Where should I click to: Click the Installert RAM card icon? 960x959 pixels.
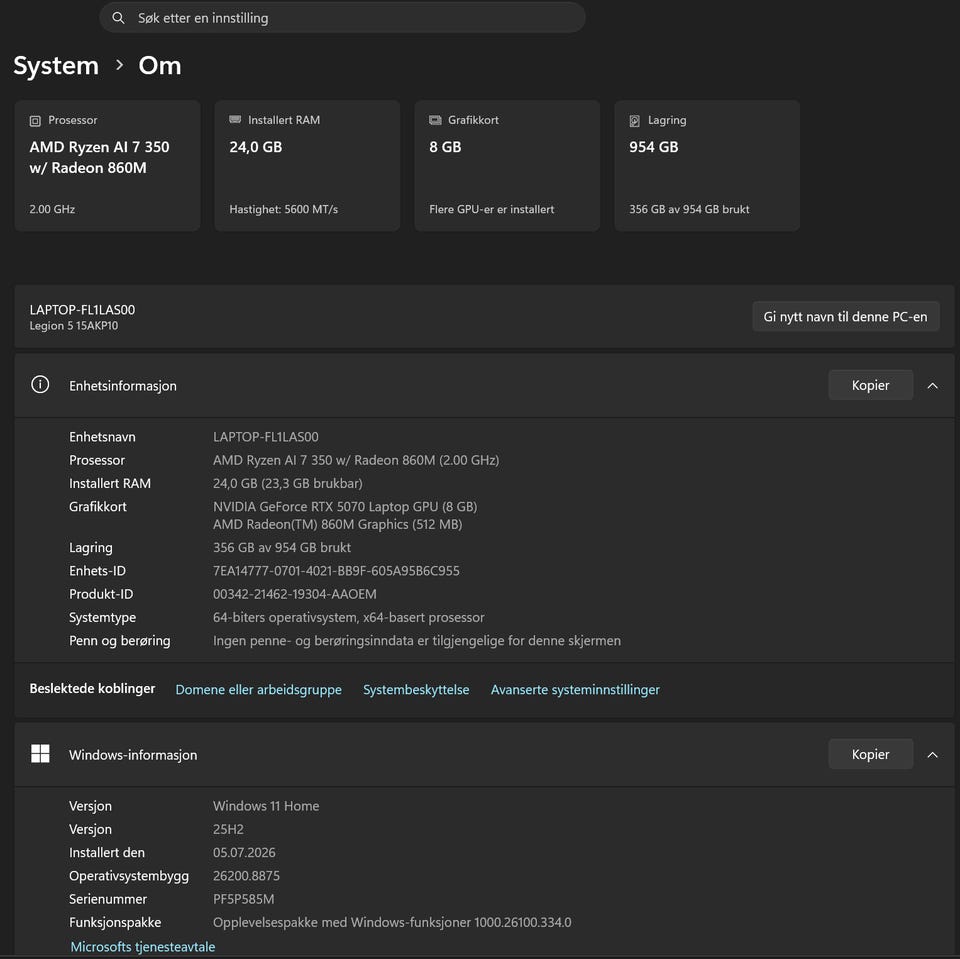click(x=235, y=119)
